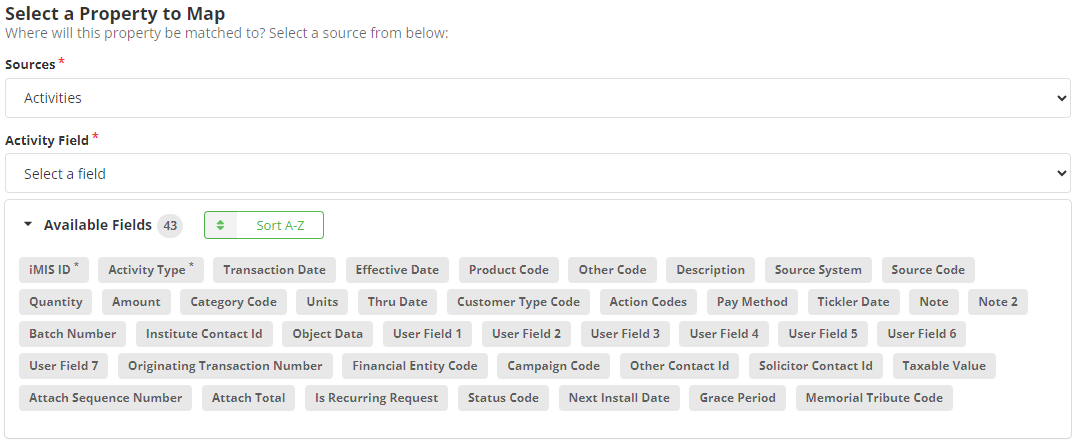Choose the Pay Method tag
The height and width of the screenshot is (442, 1075).
[752, 302]
